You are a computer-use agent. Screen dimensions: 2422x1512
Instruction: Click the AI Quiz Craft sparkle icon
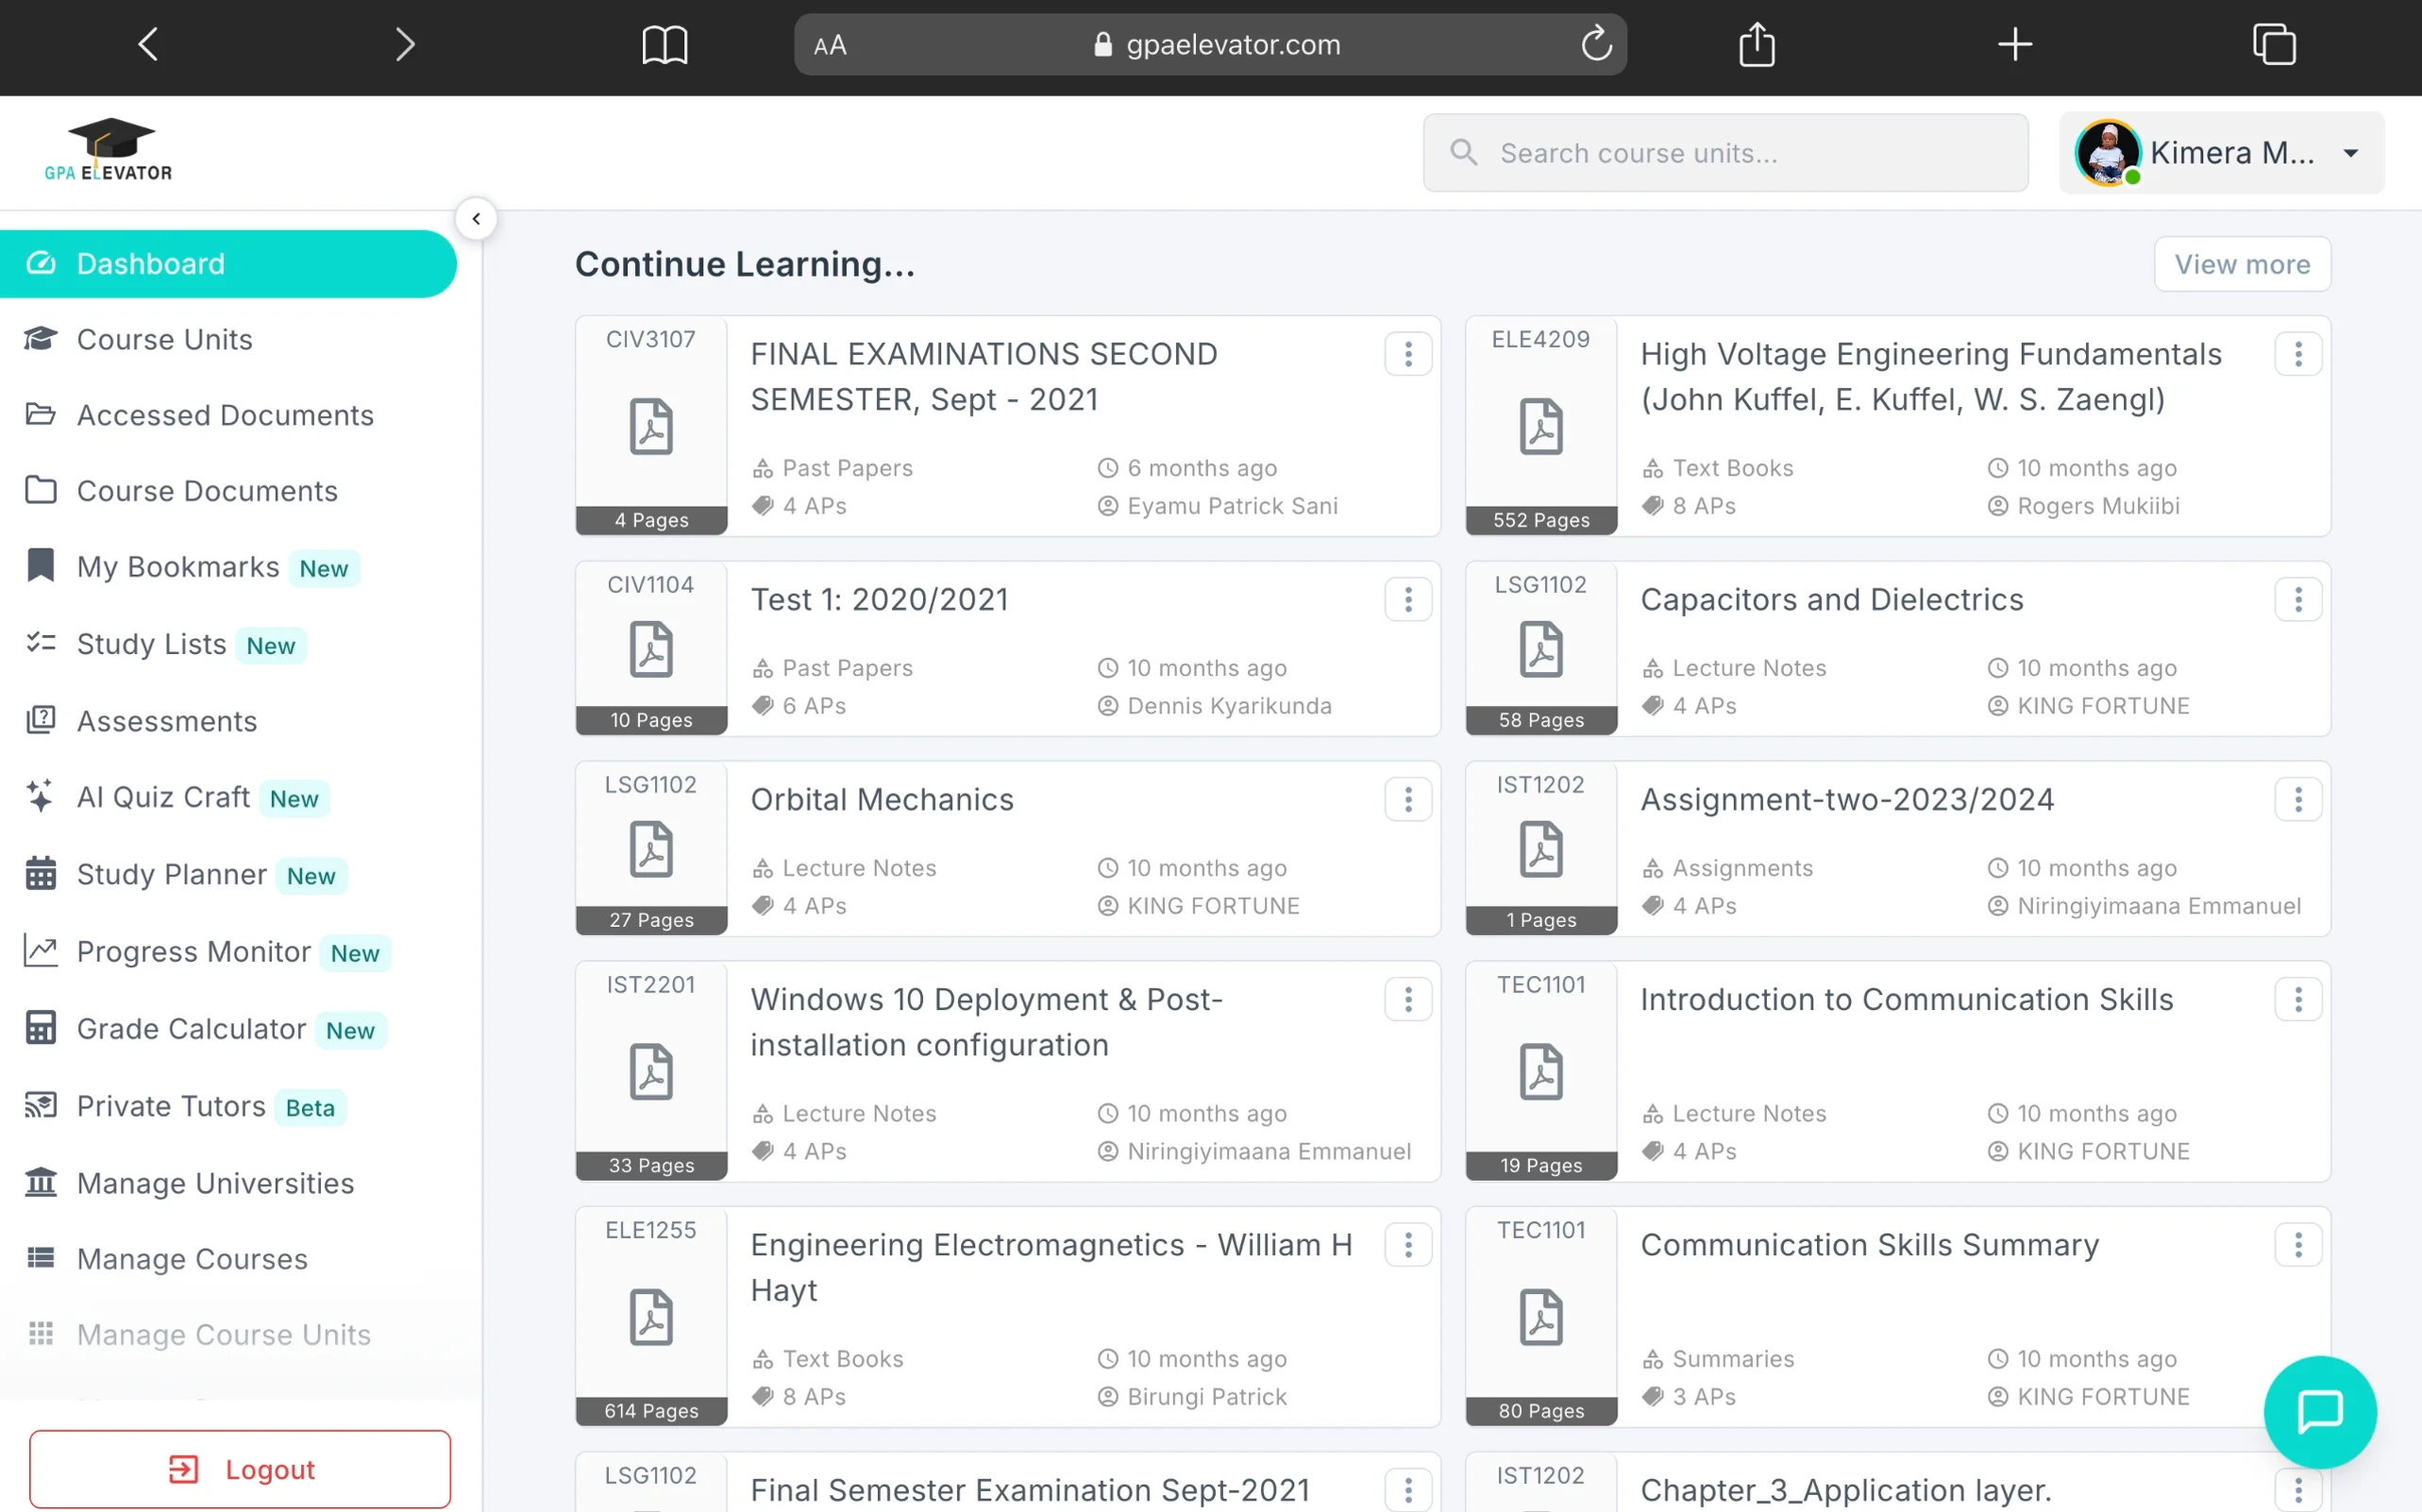click(x=40, y=797)
